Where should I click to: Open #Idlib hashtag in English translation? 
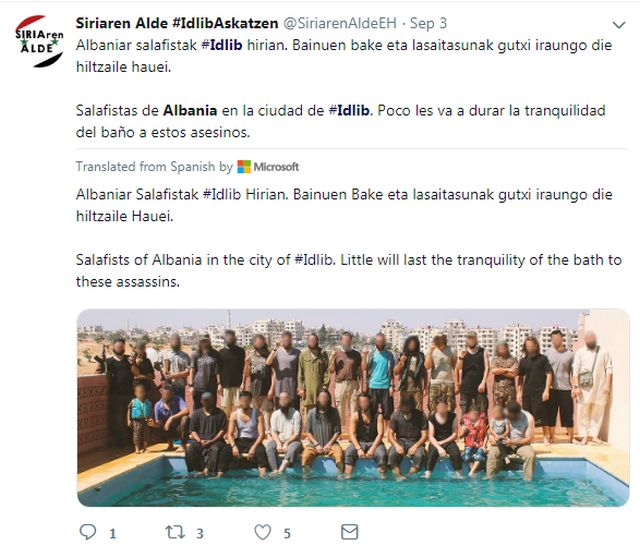click(313, 260)
